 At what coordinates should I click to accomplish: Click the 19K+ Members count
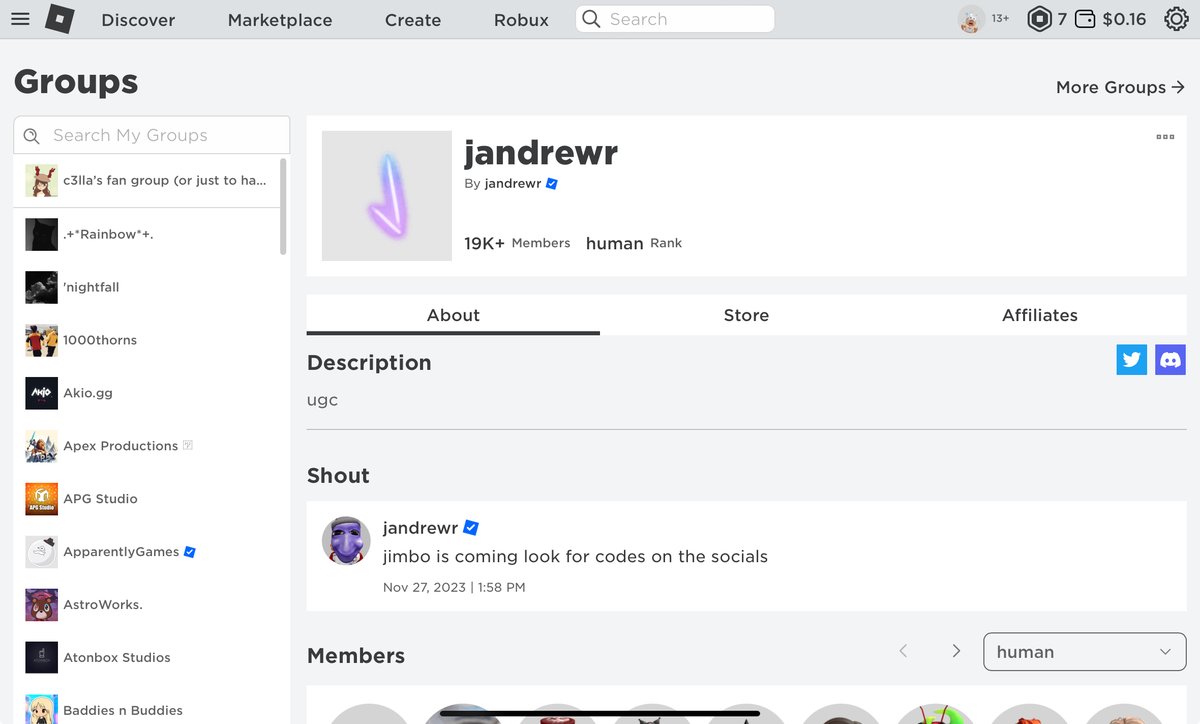click(x=517, y=243)
